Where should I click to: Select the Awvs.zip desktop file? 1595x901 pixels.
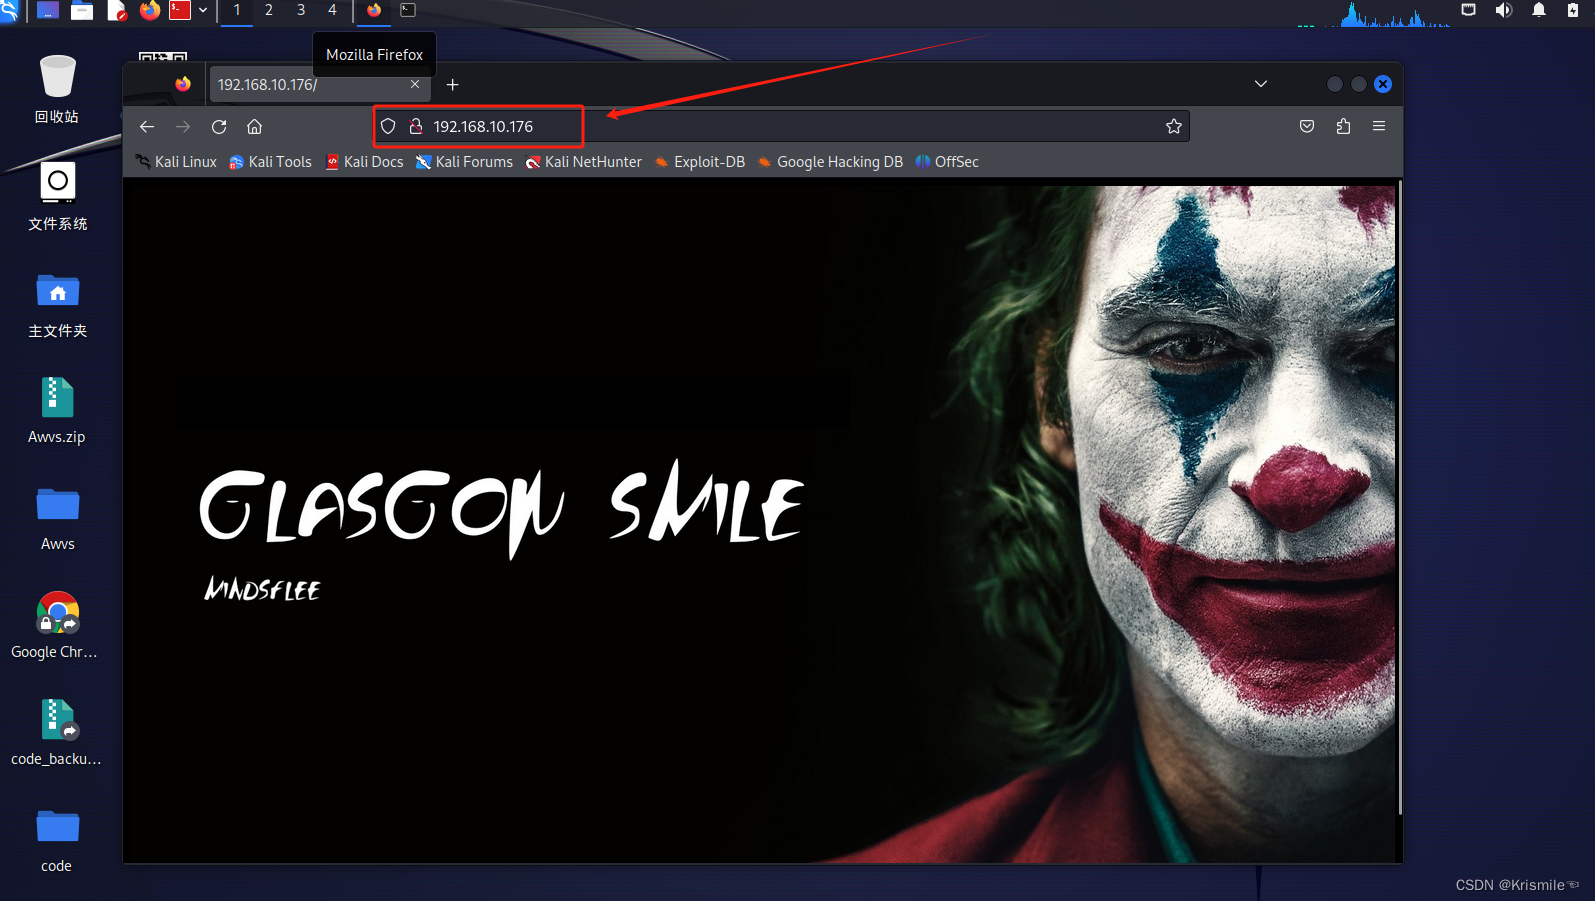click(x=57, y=411)
